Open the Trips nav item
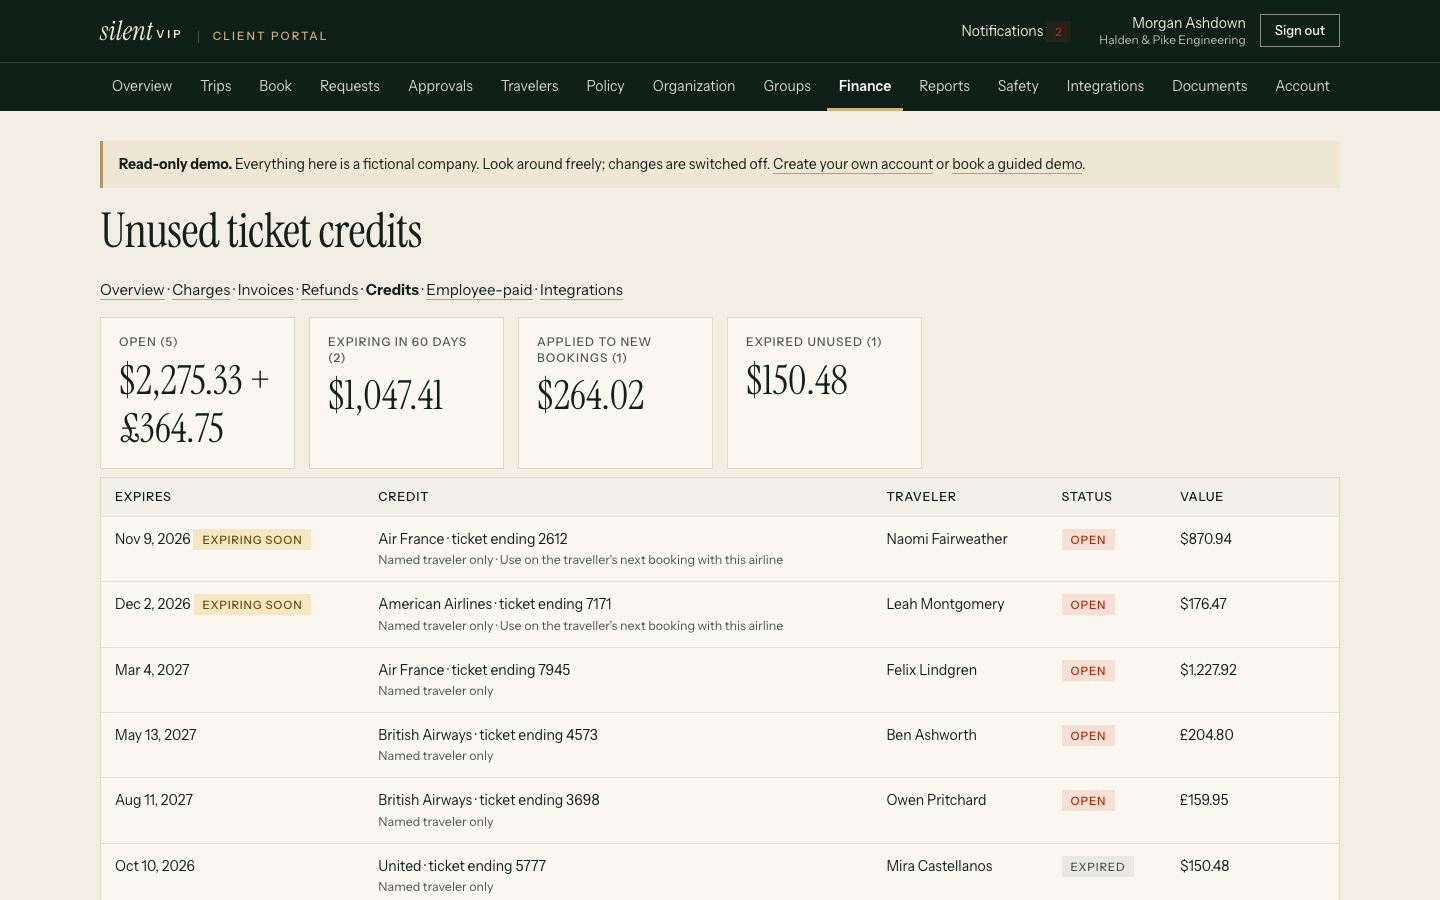The height and width of the screenshot is (900, 1440). 216,86
